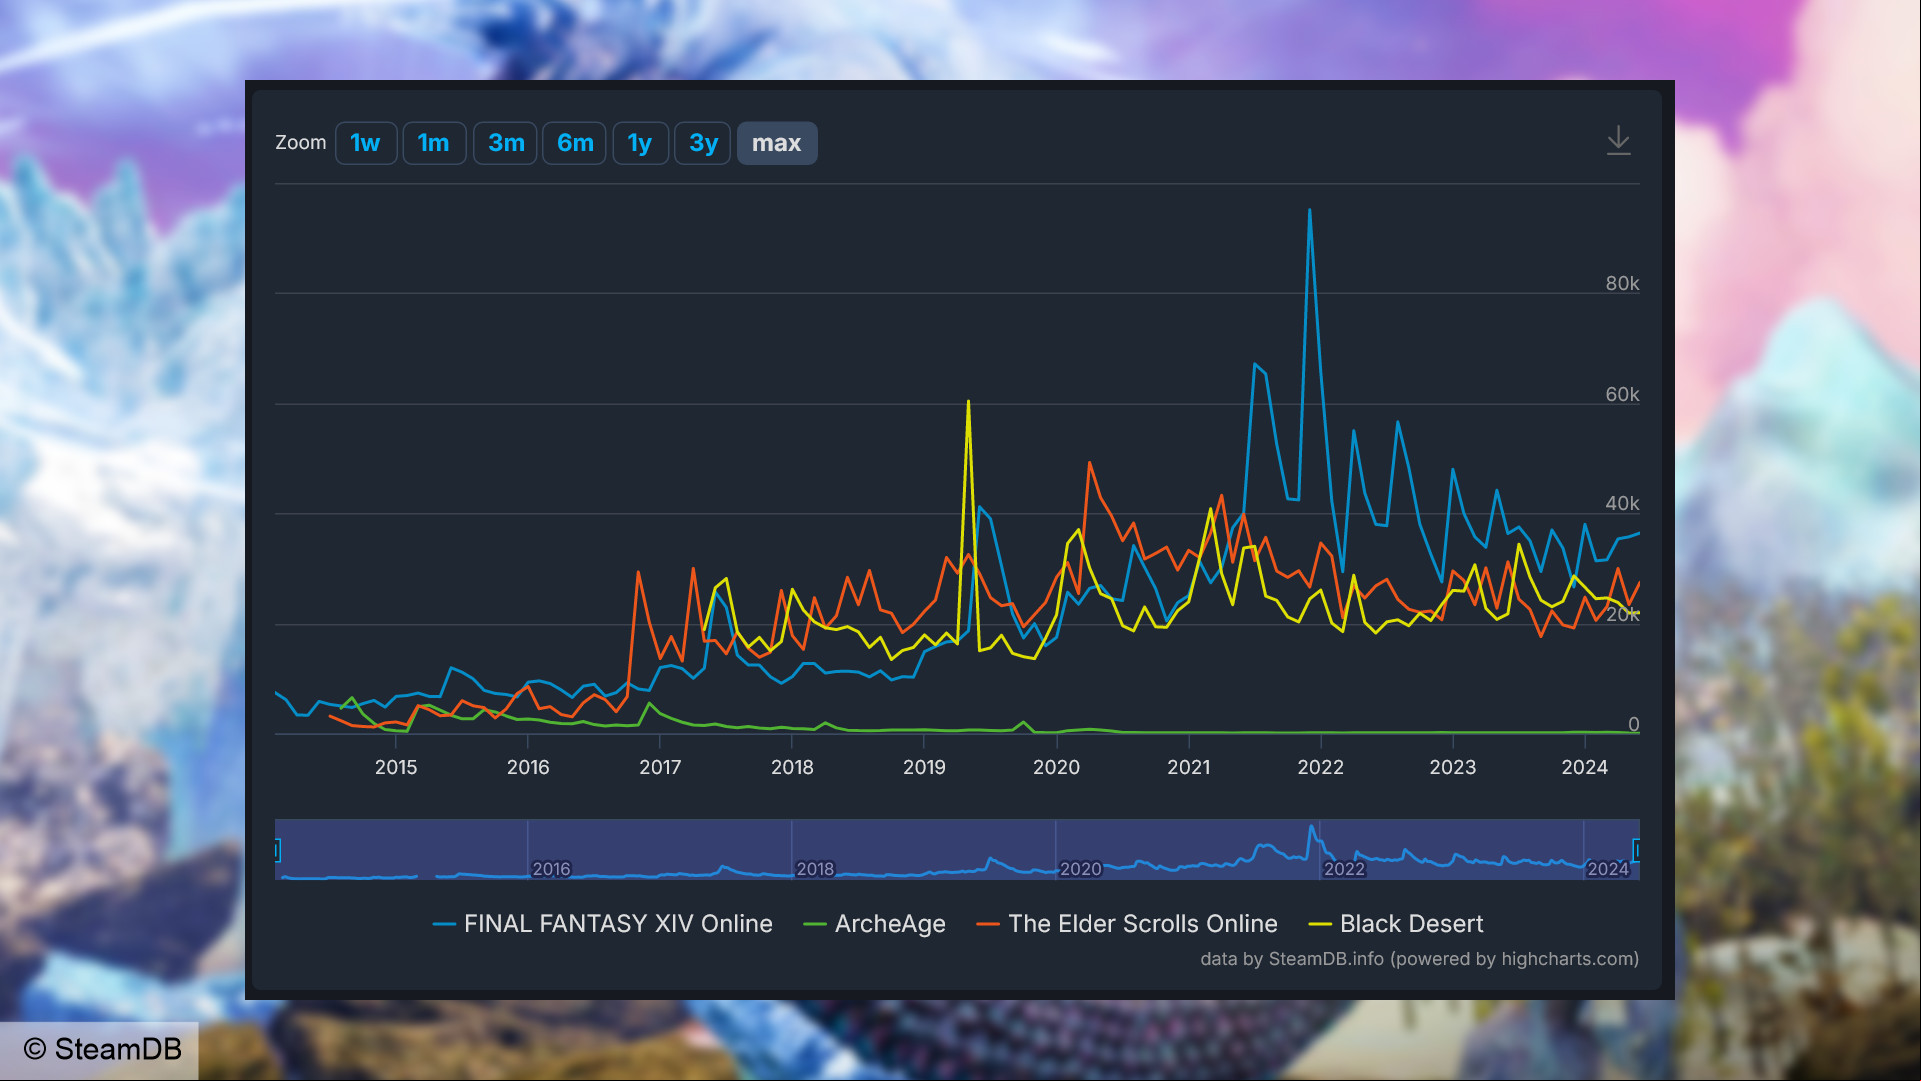
Task: Click the 40k y-axis label
Action: coord(1622,504)
